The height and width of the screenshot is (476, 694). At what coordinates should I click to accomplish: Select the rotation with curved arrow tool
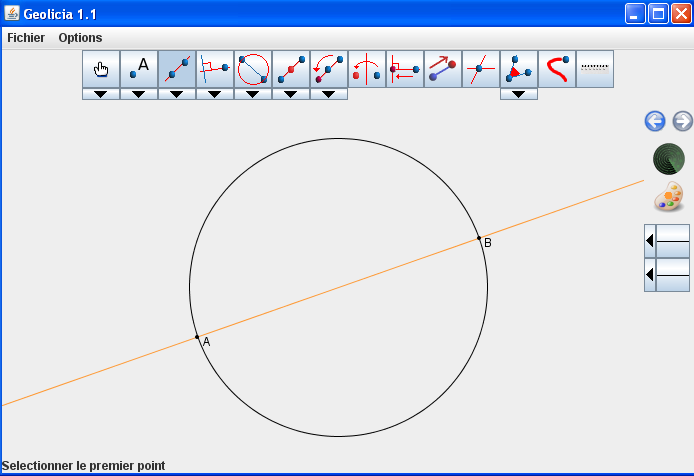[329, 69]
